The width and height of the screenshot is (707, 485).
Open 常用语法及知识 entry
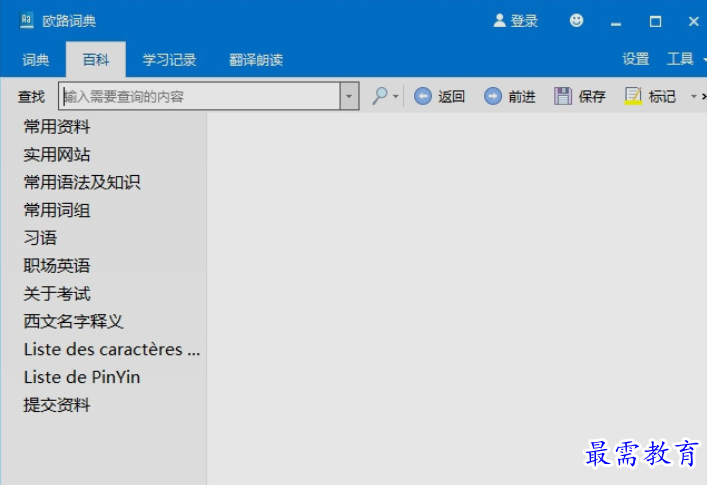[x=82, y=183]
